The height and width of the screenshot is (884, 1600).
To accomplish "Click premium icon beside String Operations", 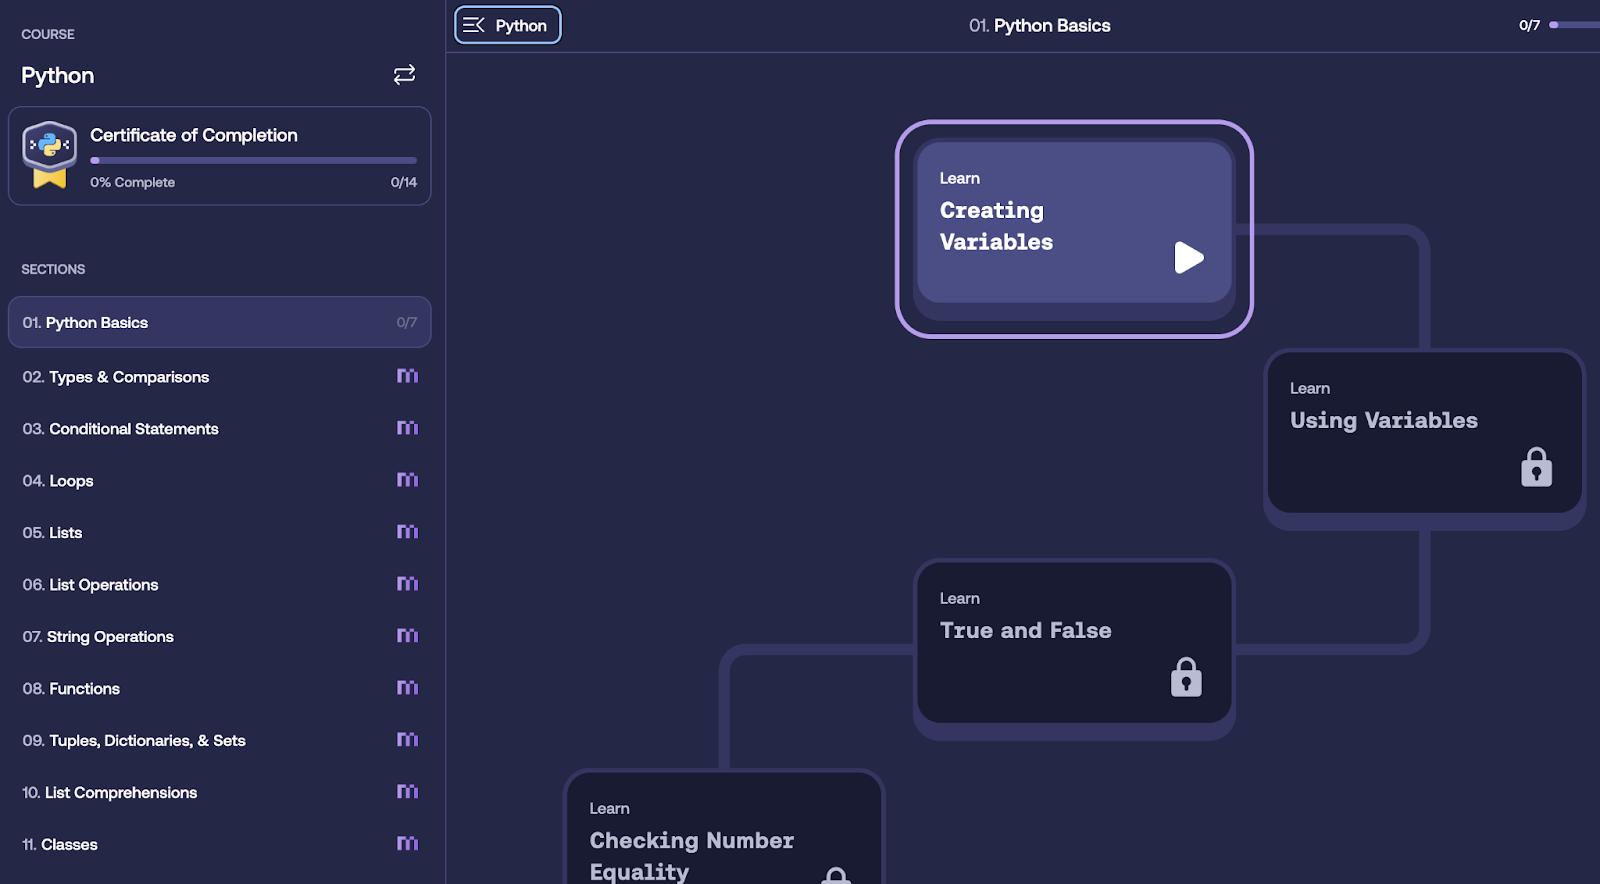I will 407,636.
